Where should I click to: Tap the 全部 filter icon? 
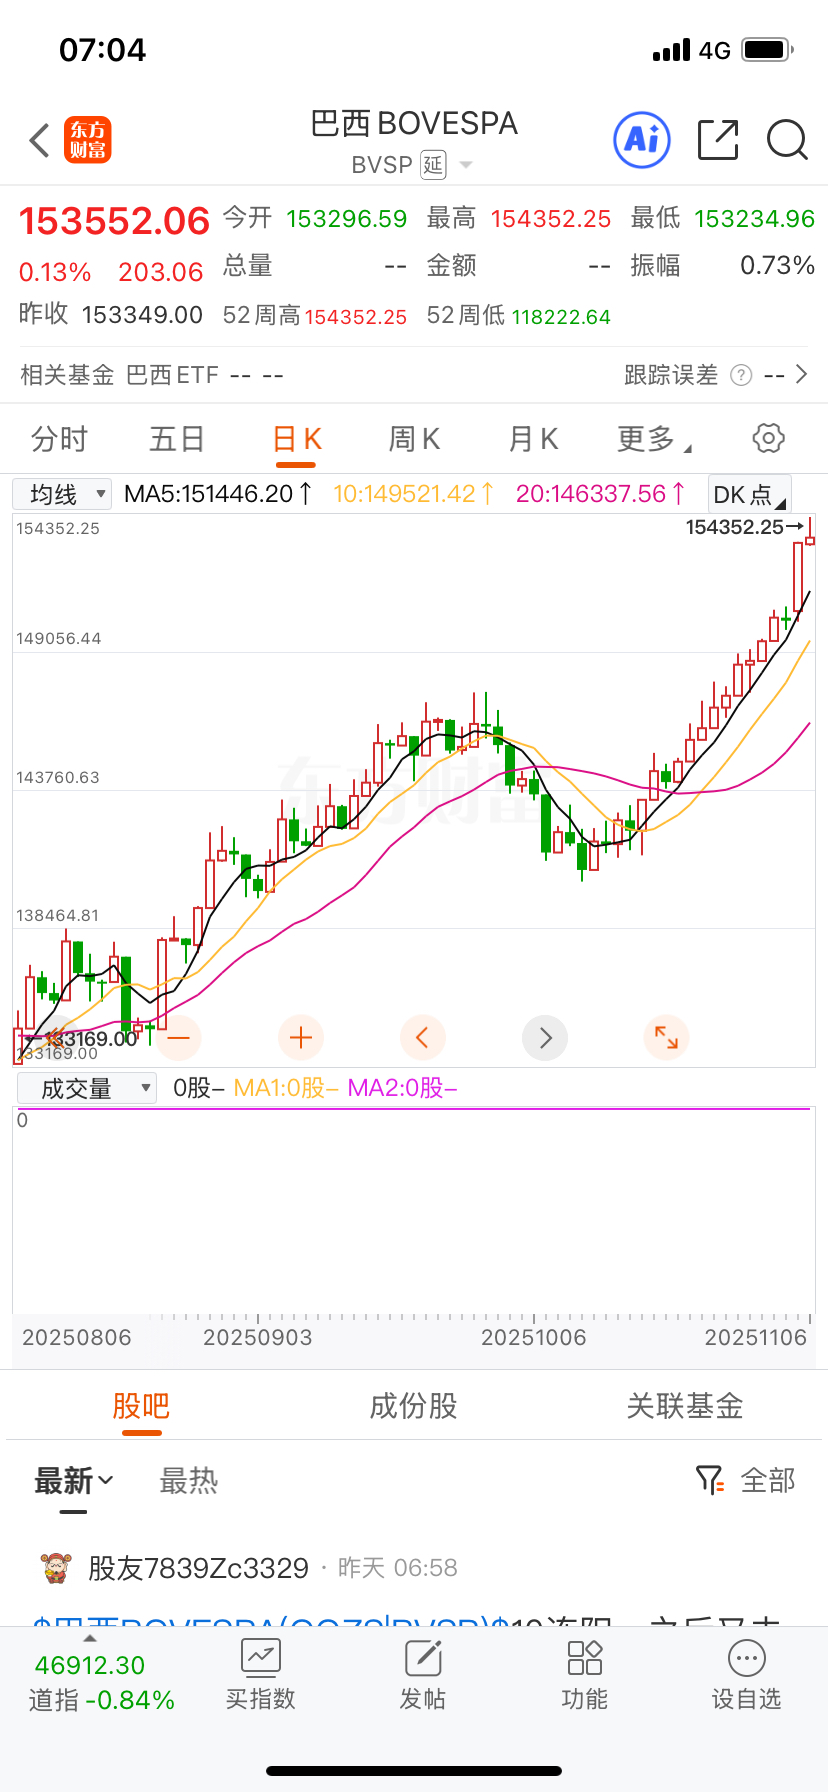click(x=709, y=1480)
